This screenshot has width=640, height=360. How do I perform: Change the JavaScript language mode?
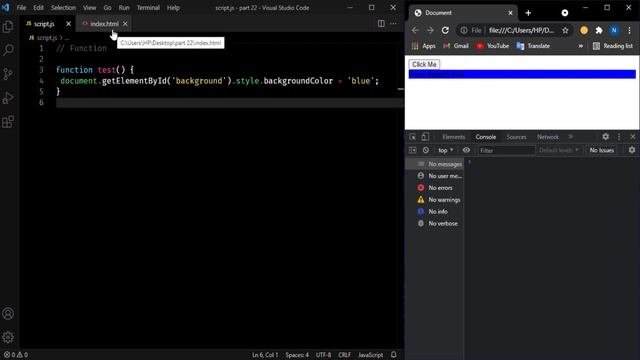tap(371, 355)
